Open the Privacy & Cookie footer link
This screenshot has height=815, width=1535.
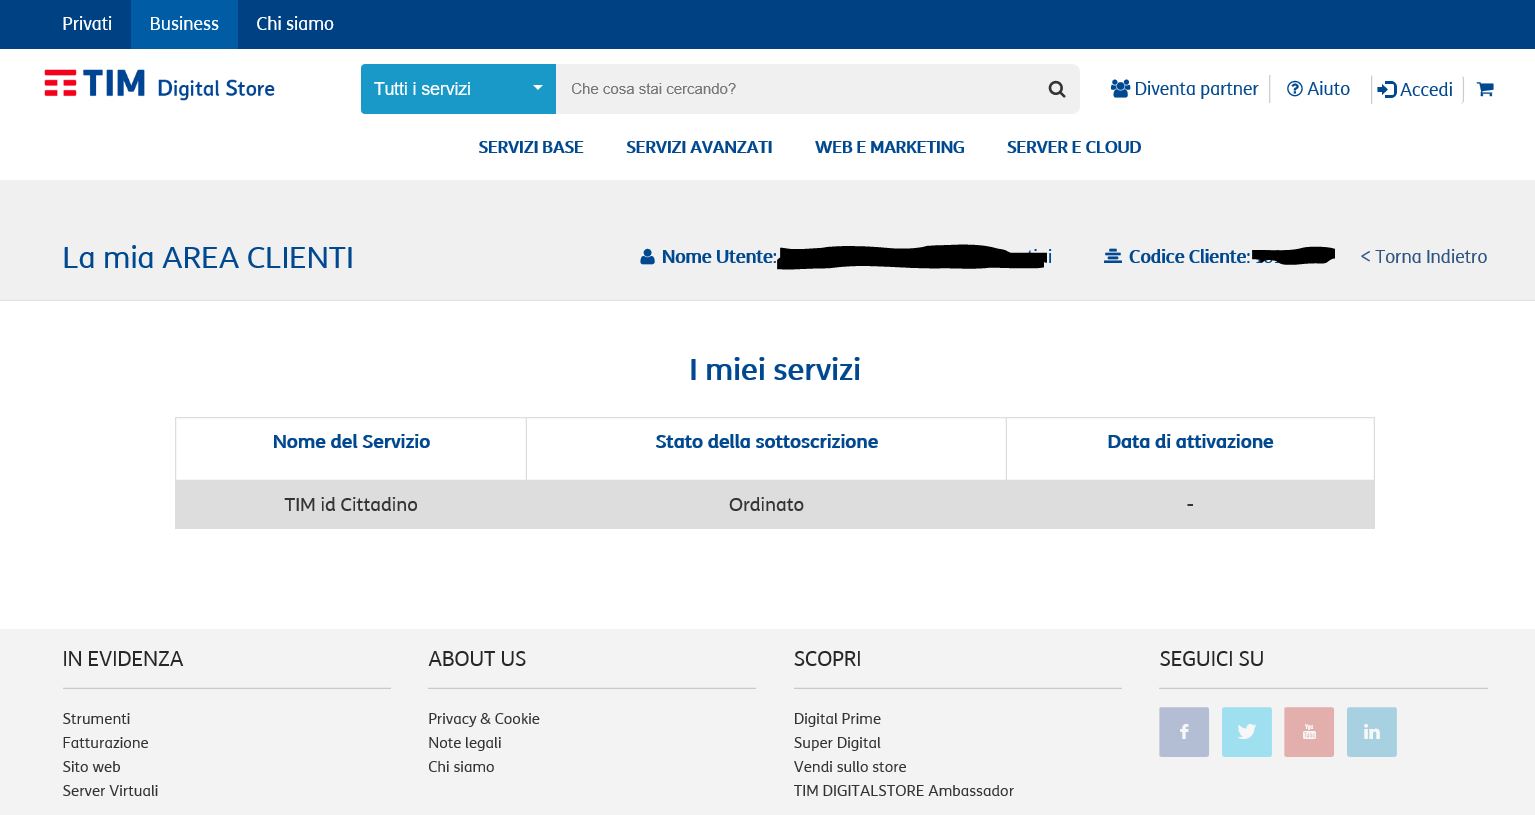484,719
